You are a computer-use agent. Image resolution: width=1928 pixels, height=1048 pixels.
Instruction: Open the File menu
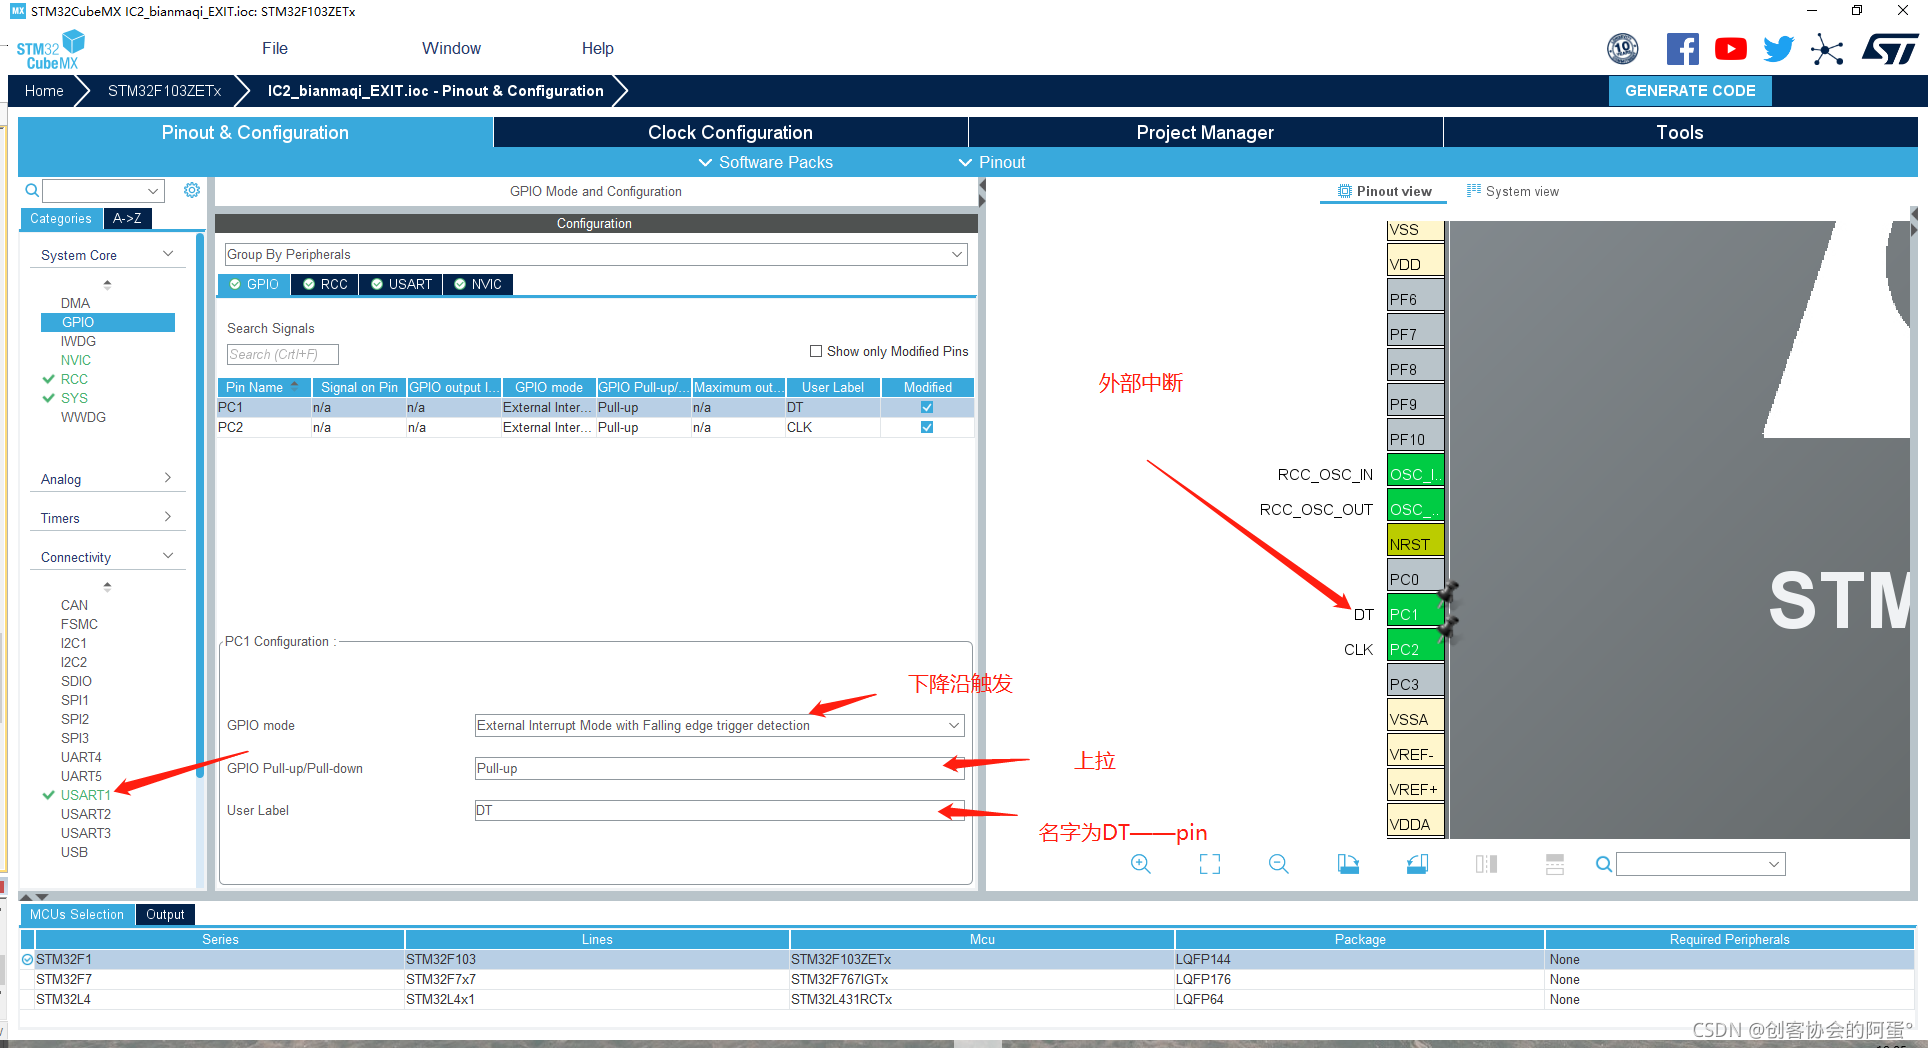275,48
